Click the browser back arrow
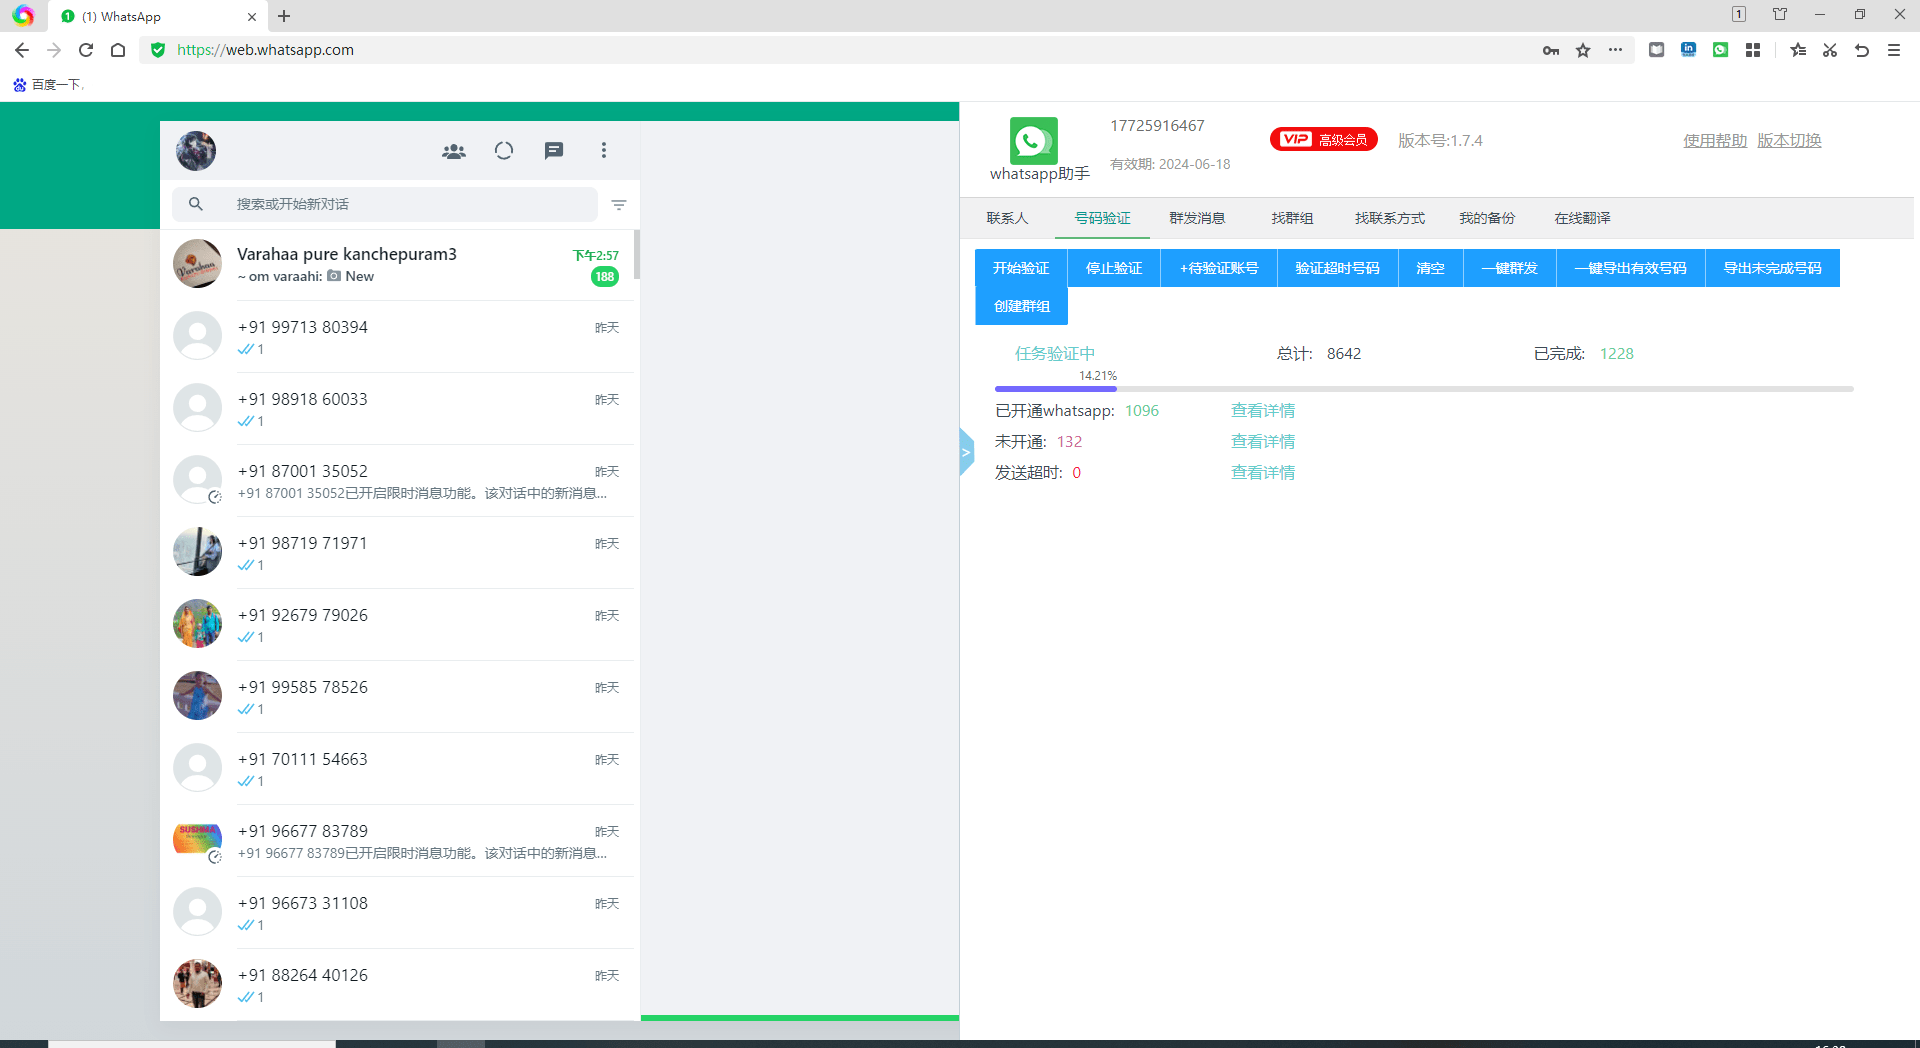Screen dimensions: 1920x1048 [22, 50]
